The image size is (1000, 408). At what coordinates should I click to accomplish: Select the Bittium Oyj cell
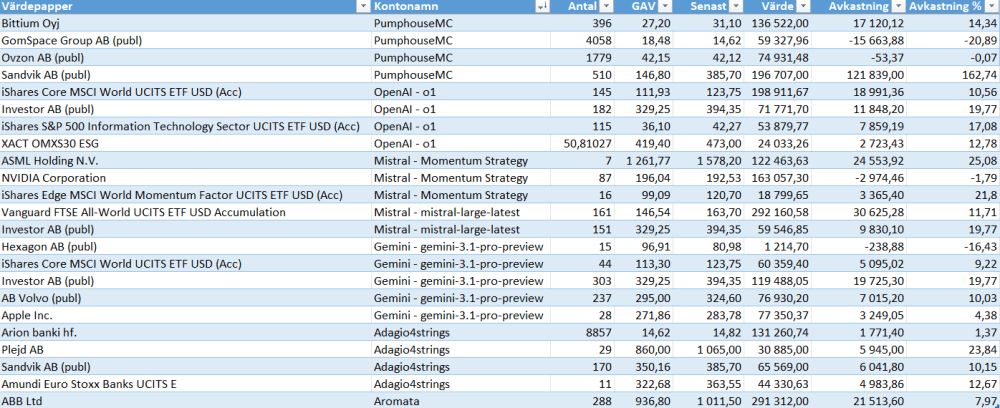pos(186,23)
